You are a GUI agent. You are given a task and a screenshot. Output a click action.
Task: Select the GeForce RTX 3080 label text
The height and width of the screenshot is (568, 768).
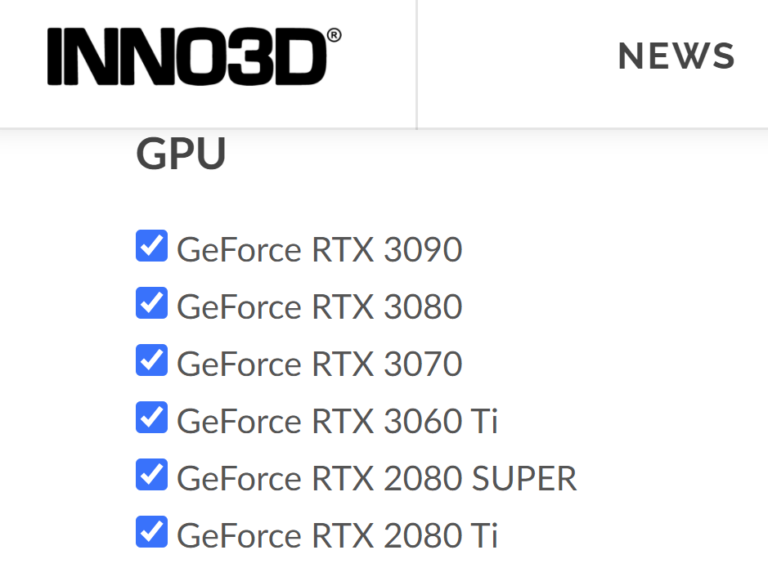click(319, 306)
